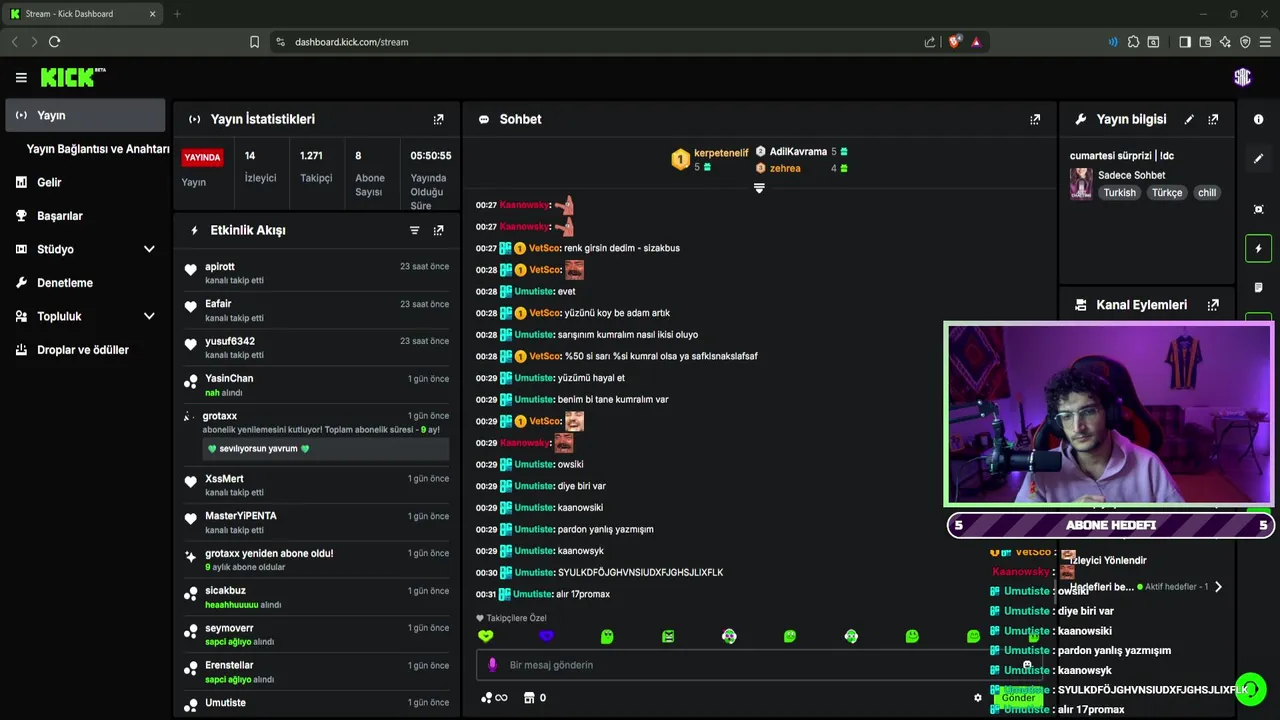Expand the Stüdyo sidebar submenu
The height and width of the screenshot is (720, 1280).
pos(149,249)
